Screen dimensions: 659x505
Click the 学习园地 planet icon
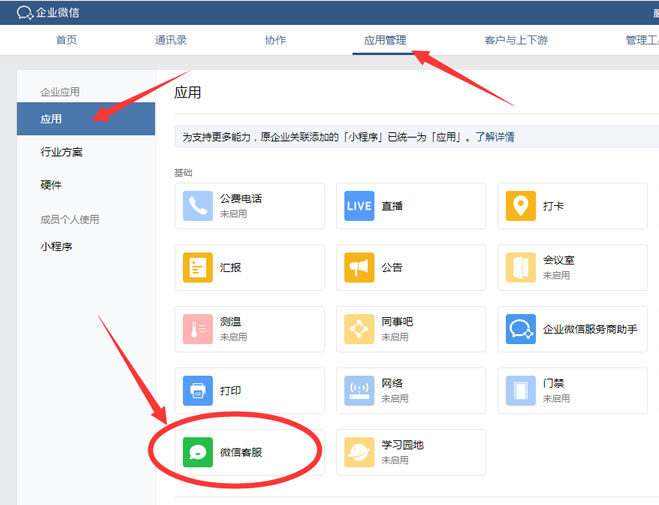tap(360, 452)
